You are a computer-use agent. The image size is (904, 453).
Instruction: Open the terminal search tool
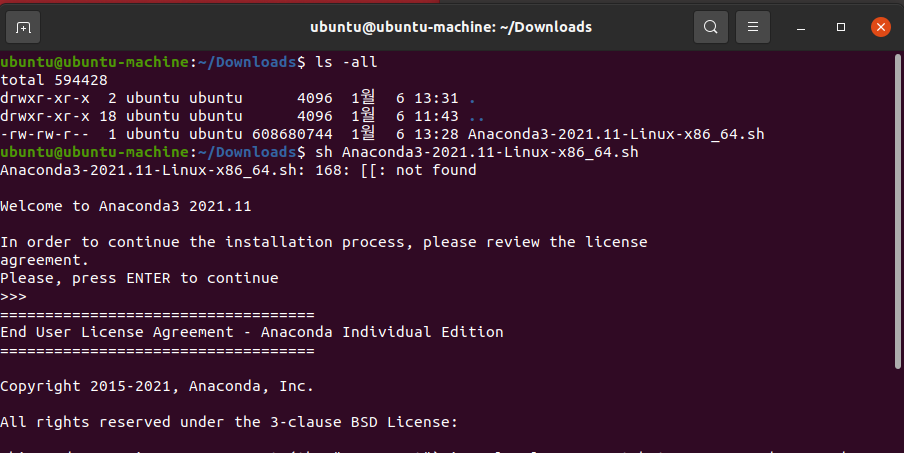[710, 27]
